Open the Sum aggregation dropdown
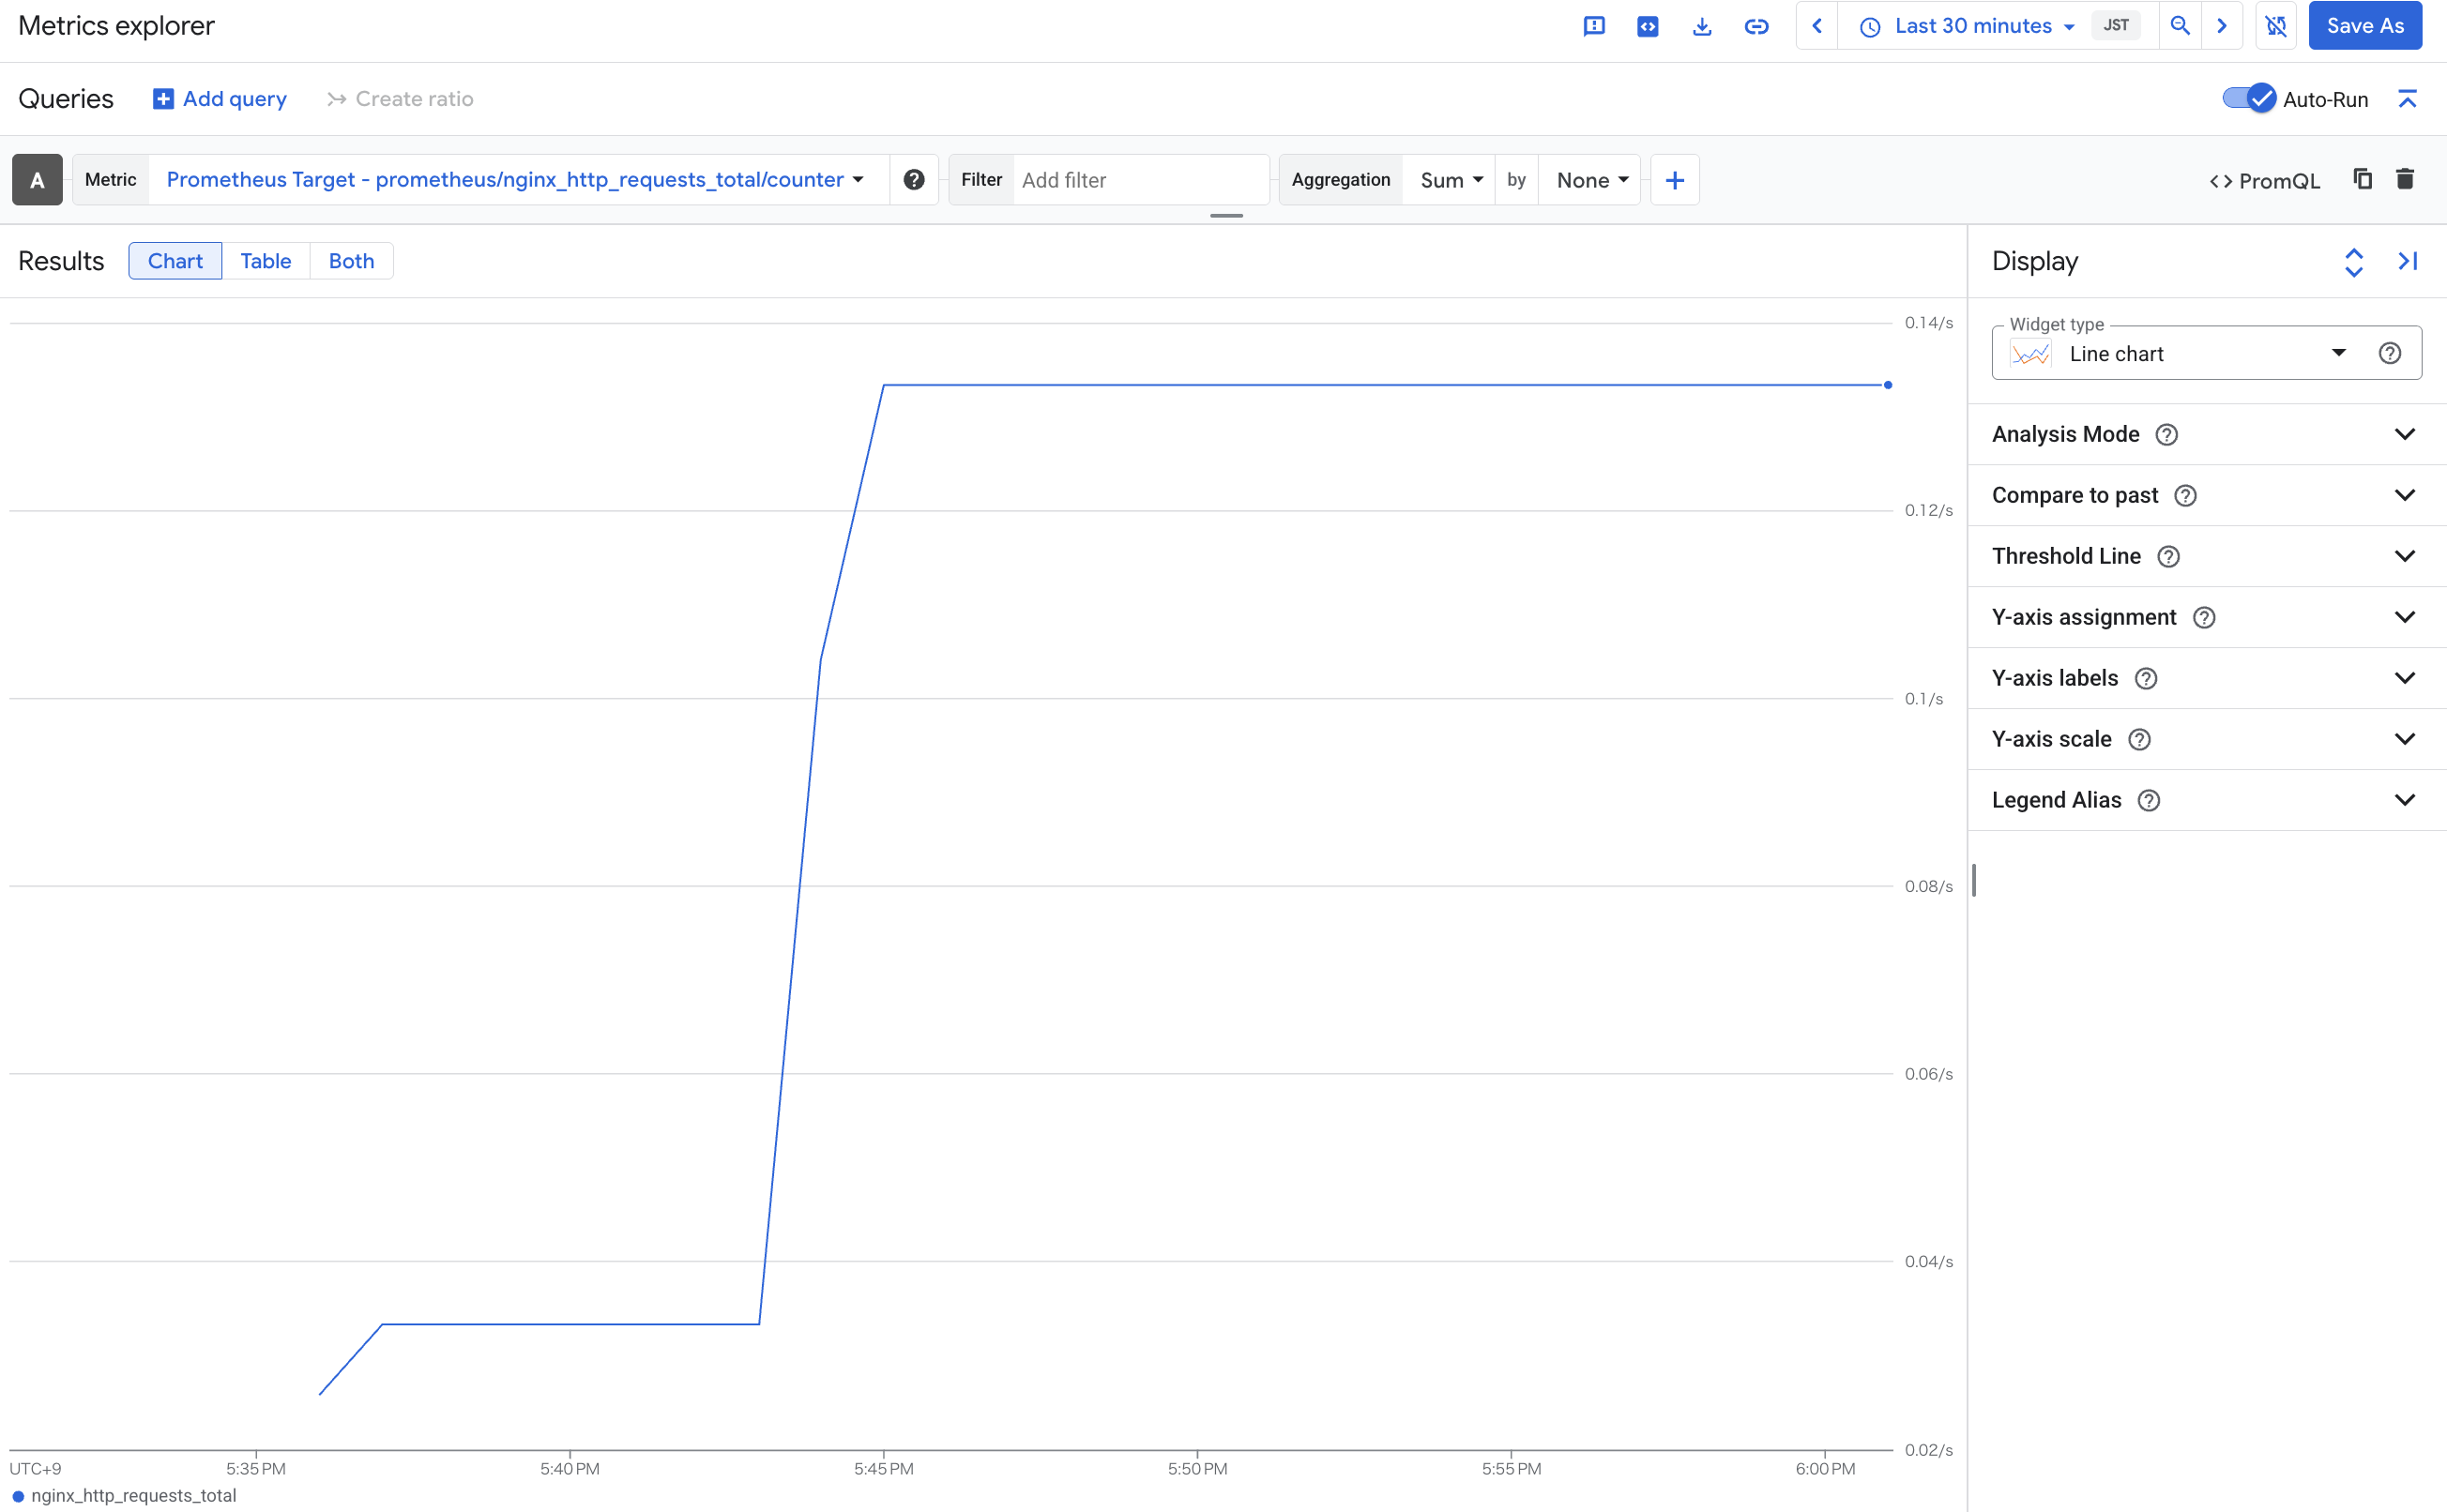This screenshot has height=1512, width=2447. [x=1450, y=180]
